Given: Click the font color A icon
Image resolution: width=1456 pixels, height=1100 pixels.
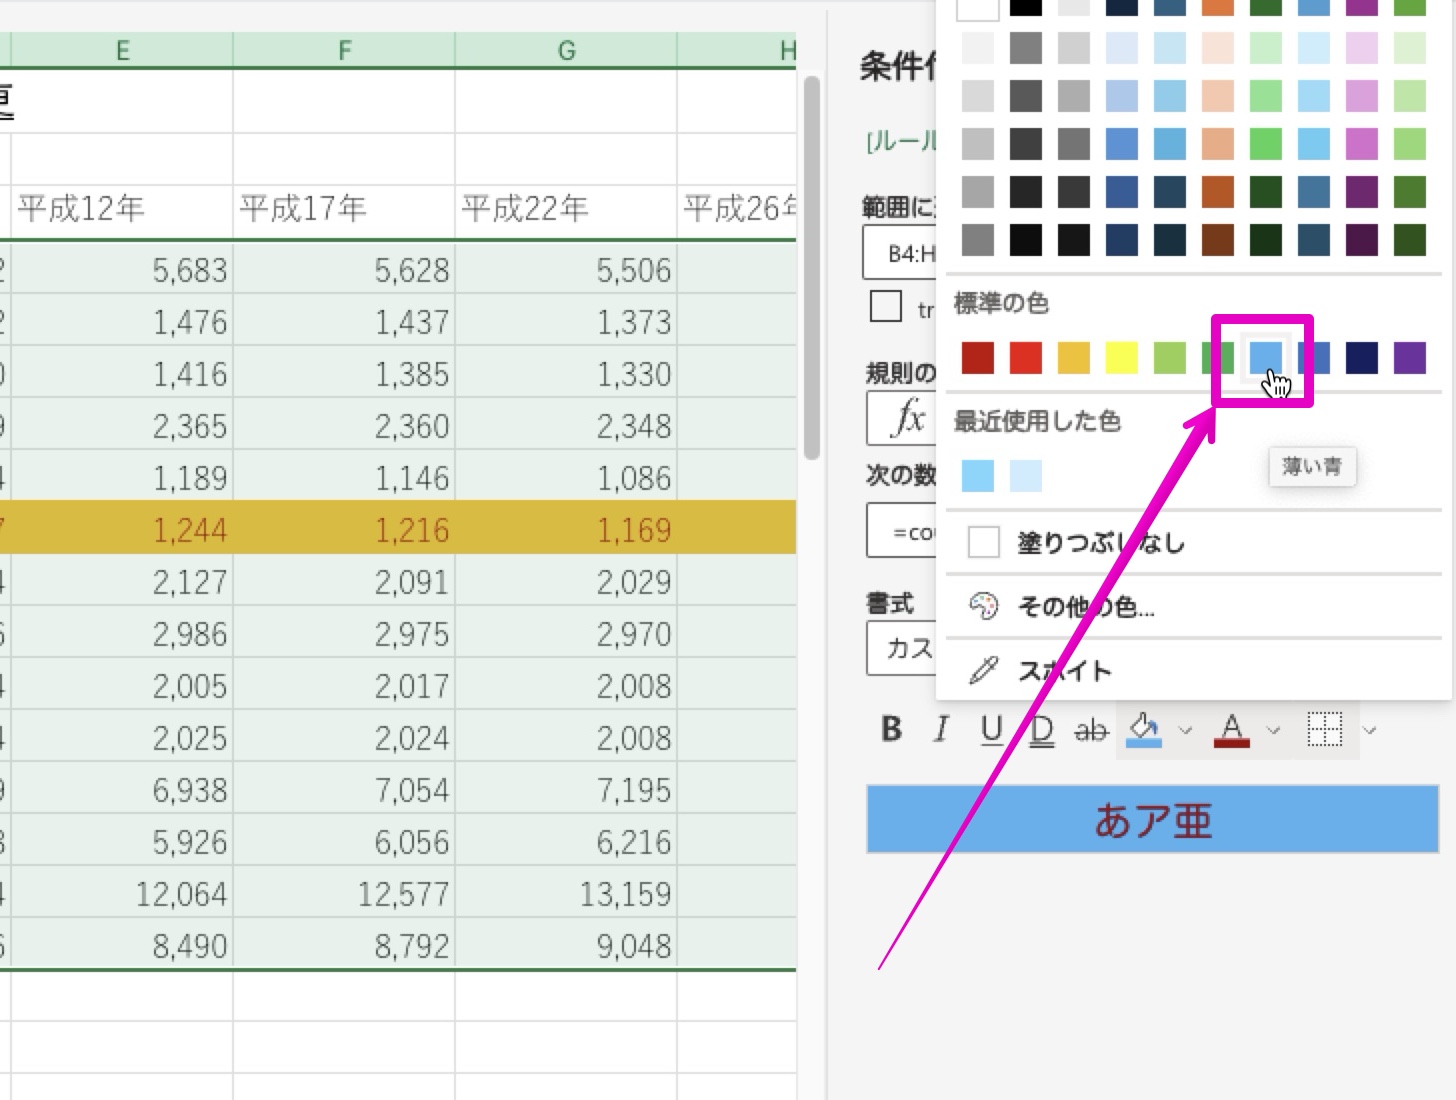Looking at the screenshot, I should pos(1232,730).
